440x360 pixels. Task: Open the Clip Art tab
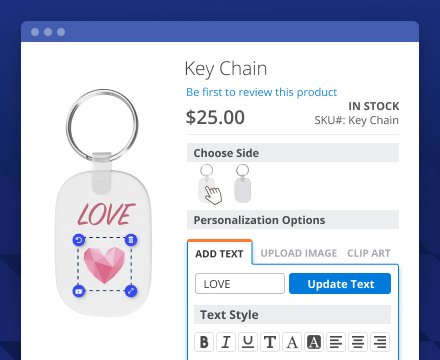click(x=369, y=253)
